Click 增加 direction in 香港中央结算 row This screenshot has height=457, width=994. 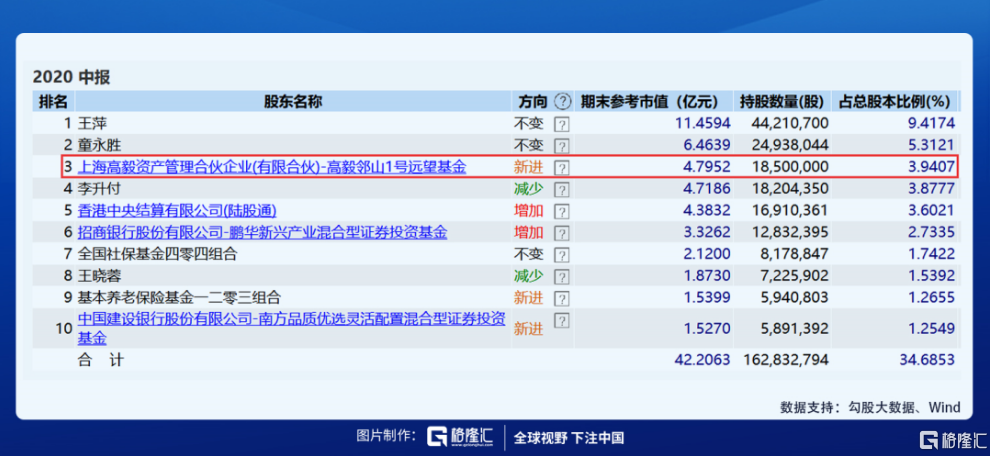pyautogui.click(x=529, y=211)
